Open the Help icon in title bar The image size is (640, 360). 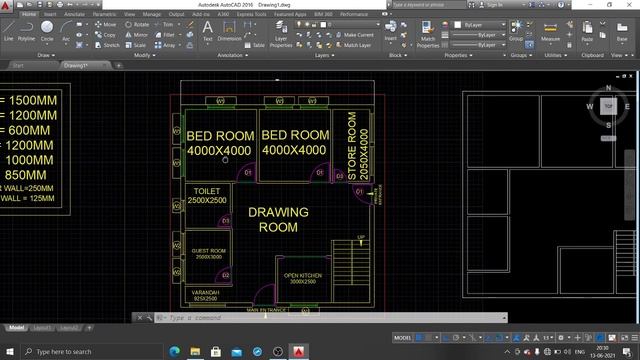tap(561, 4)
